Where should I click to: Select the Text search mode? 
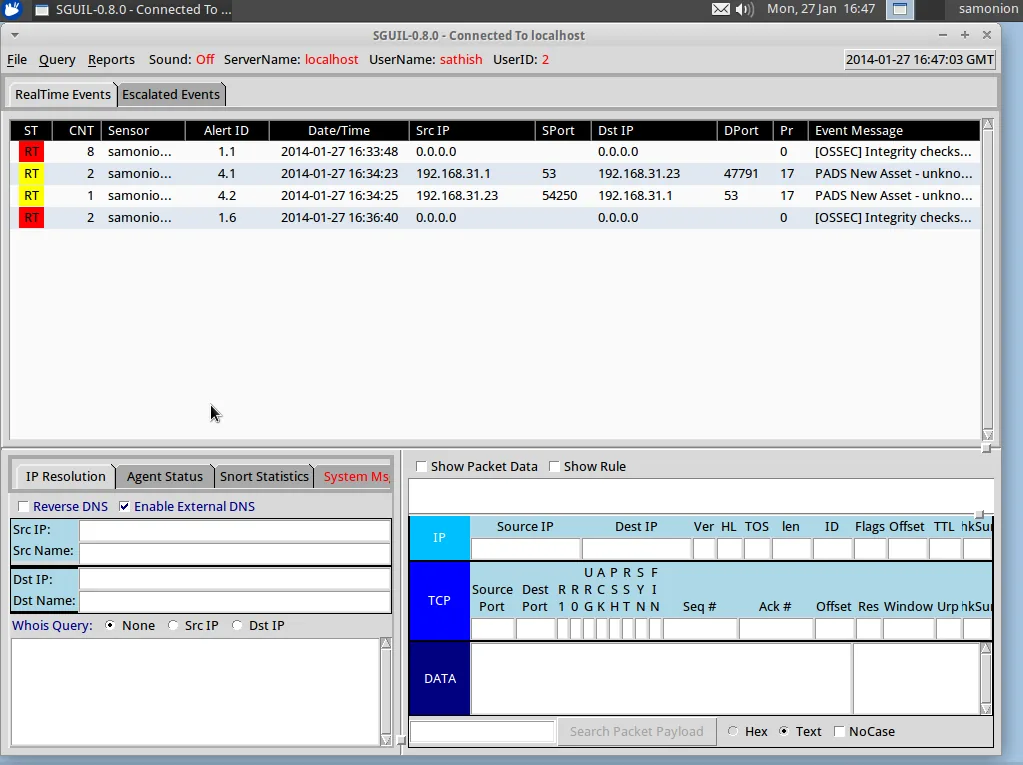[784, 732]
